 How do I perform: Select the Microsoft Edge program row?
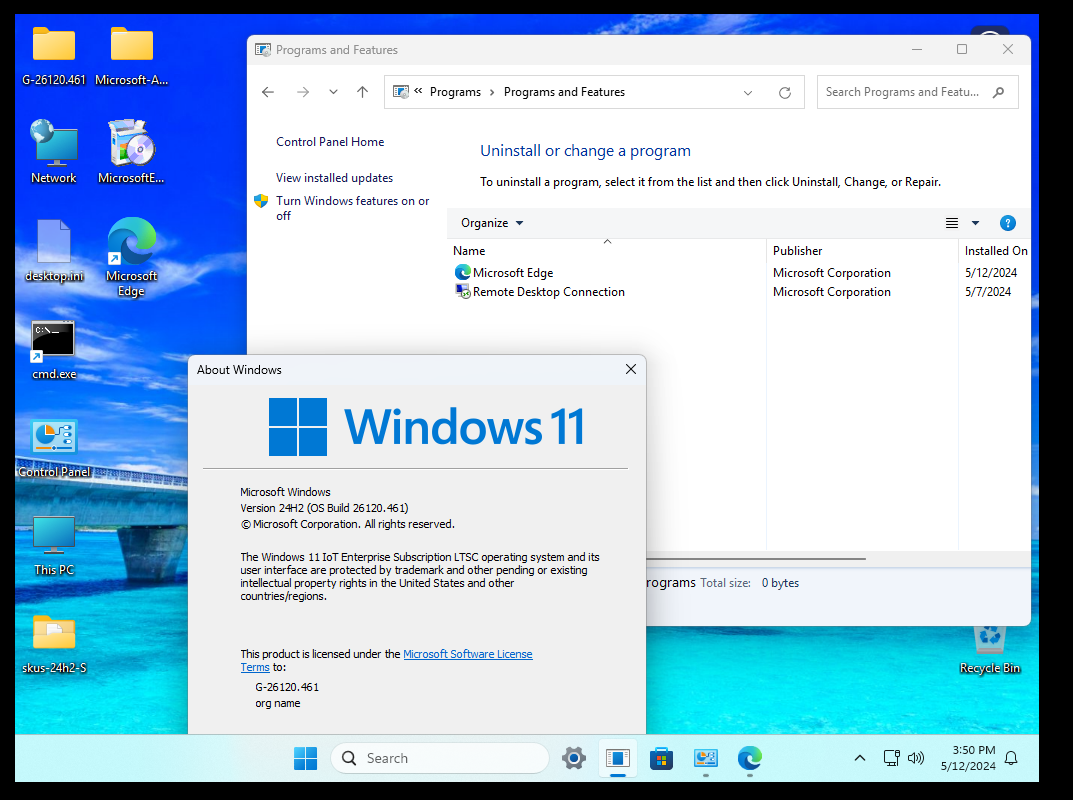tap(740, 272)
